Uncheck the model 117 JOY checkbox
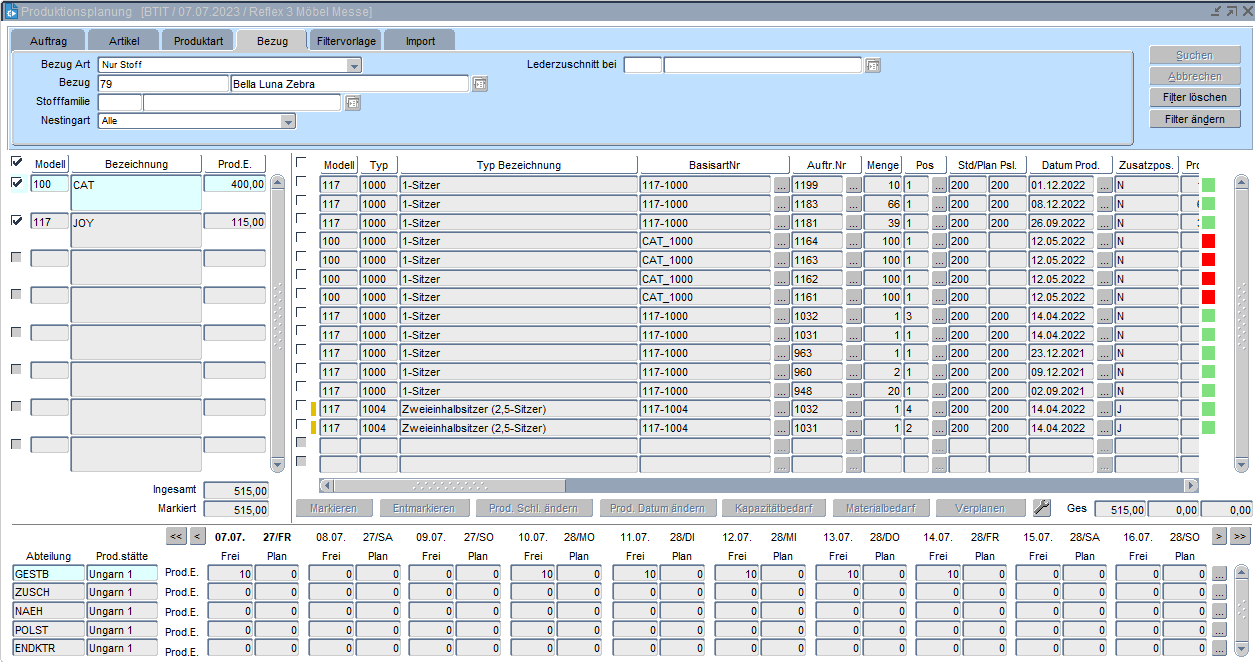This screenshot has height=662, width=1255. (16, 221)
